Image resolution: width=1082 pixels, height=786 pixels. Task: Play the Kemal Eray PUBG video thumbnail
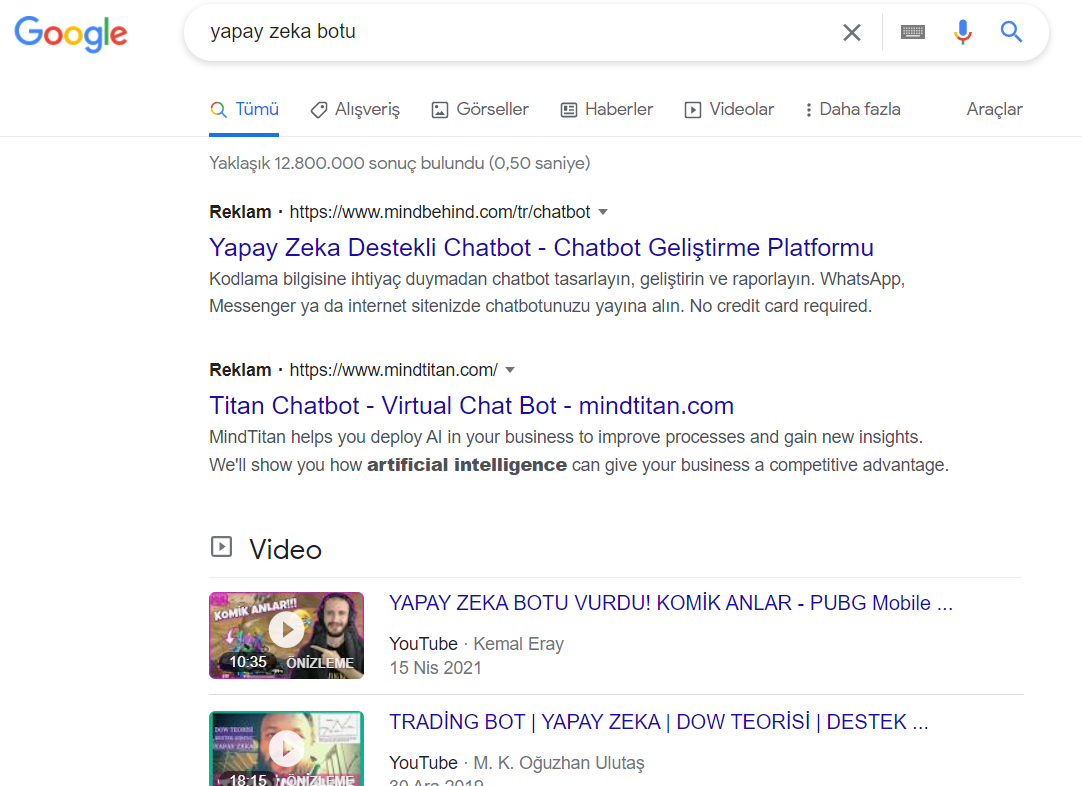click(x=286, y=636)
